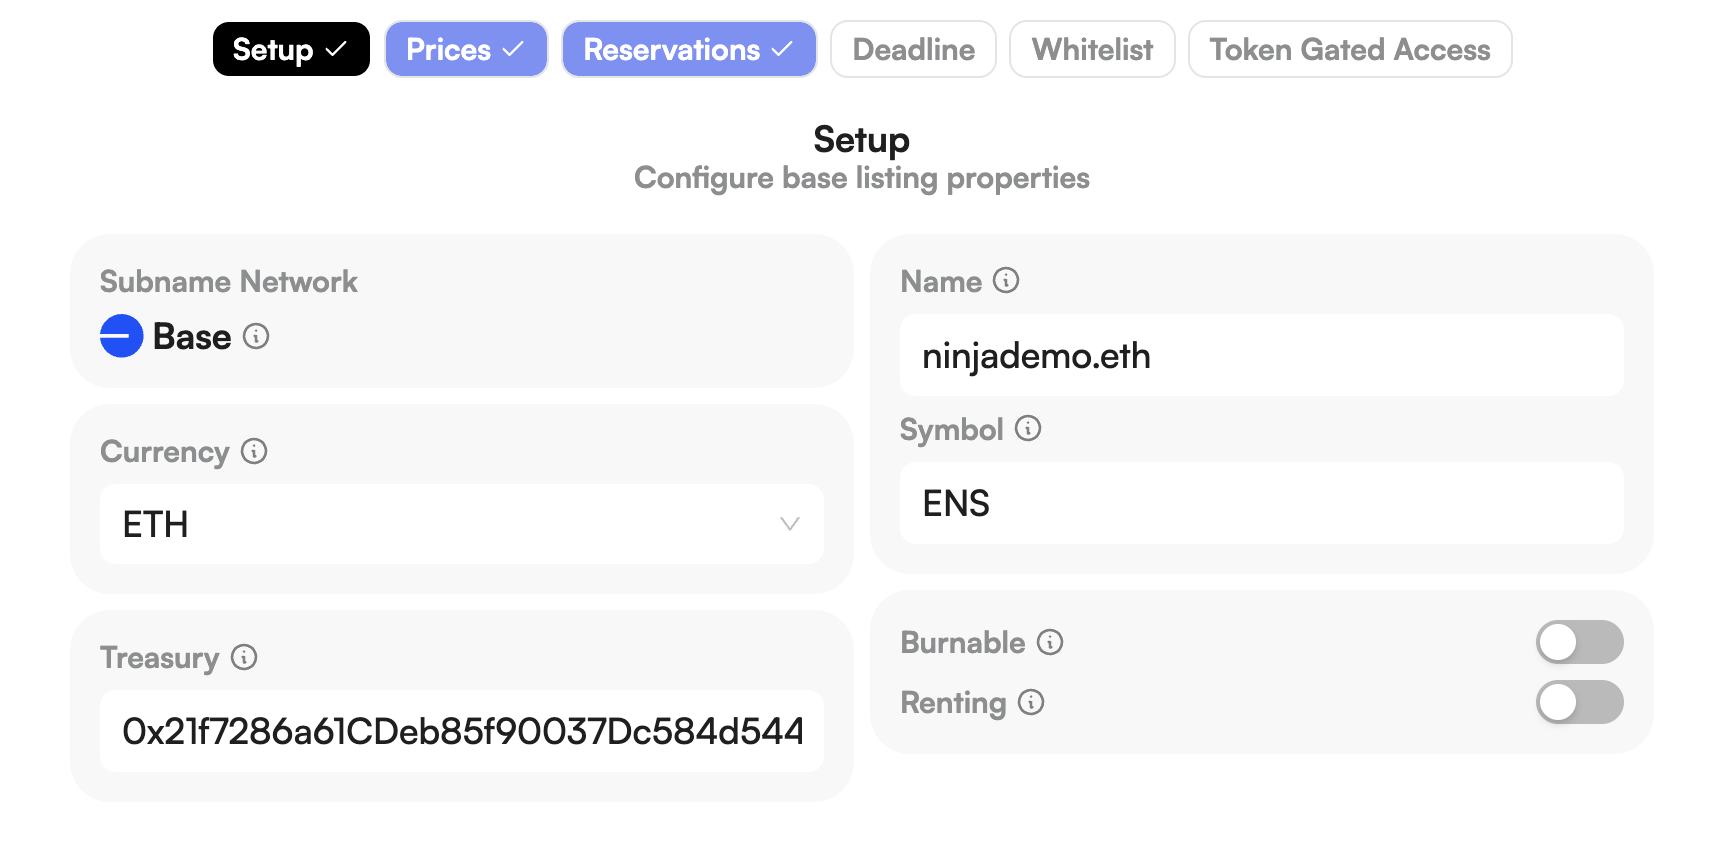Viewport: 1730px width, 868px height.
Task: Click the Treasury info icon
Action: pyautogui.click(x=244, y=657)
